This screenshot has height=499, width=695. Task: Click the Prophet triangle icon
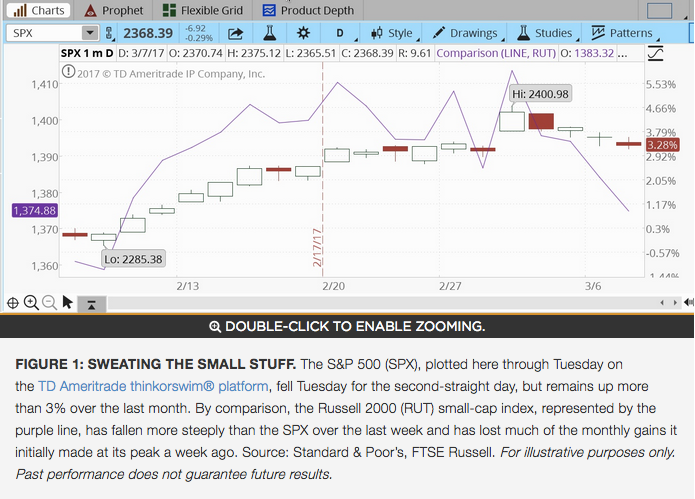(x=90, y=10)
